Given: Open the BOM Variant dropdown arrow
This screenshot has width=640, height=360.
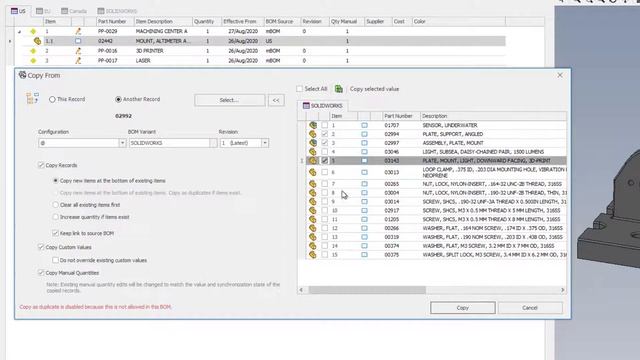Looking at the screenshot, I should tap(213, 143).
